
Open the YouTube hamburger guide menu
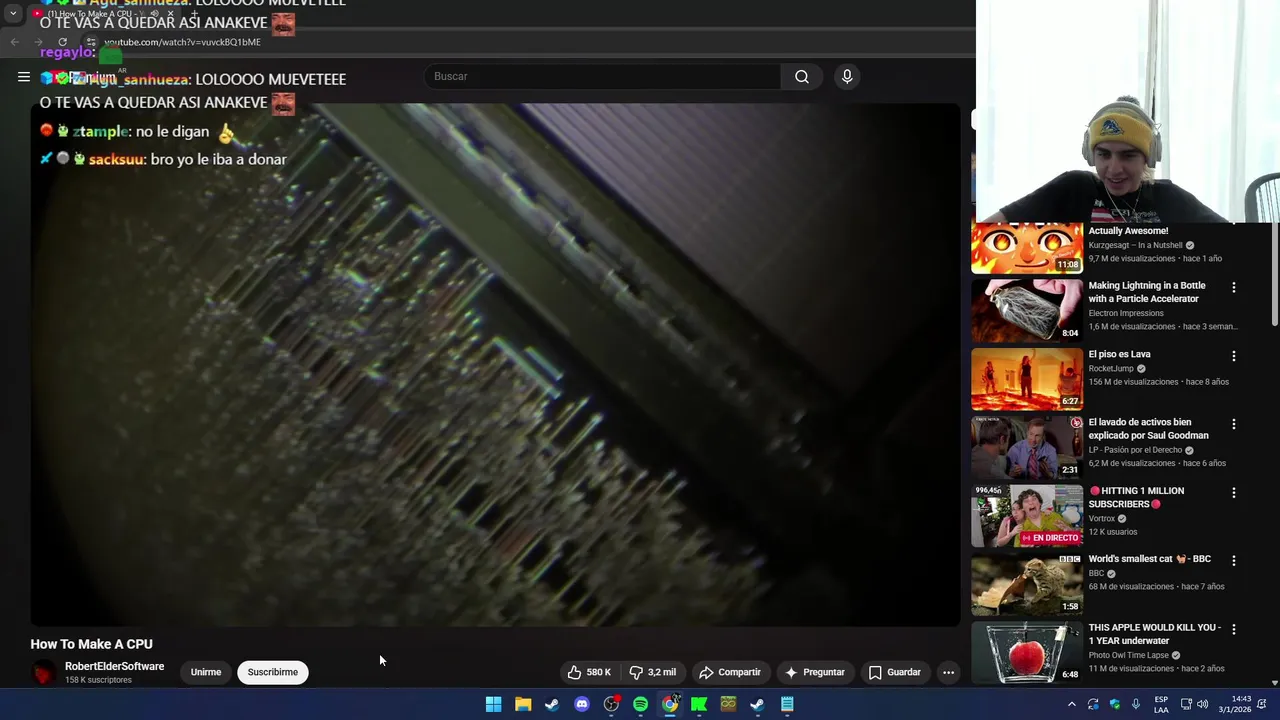(x=24, y=77)
